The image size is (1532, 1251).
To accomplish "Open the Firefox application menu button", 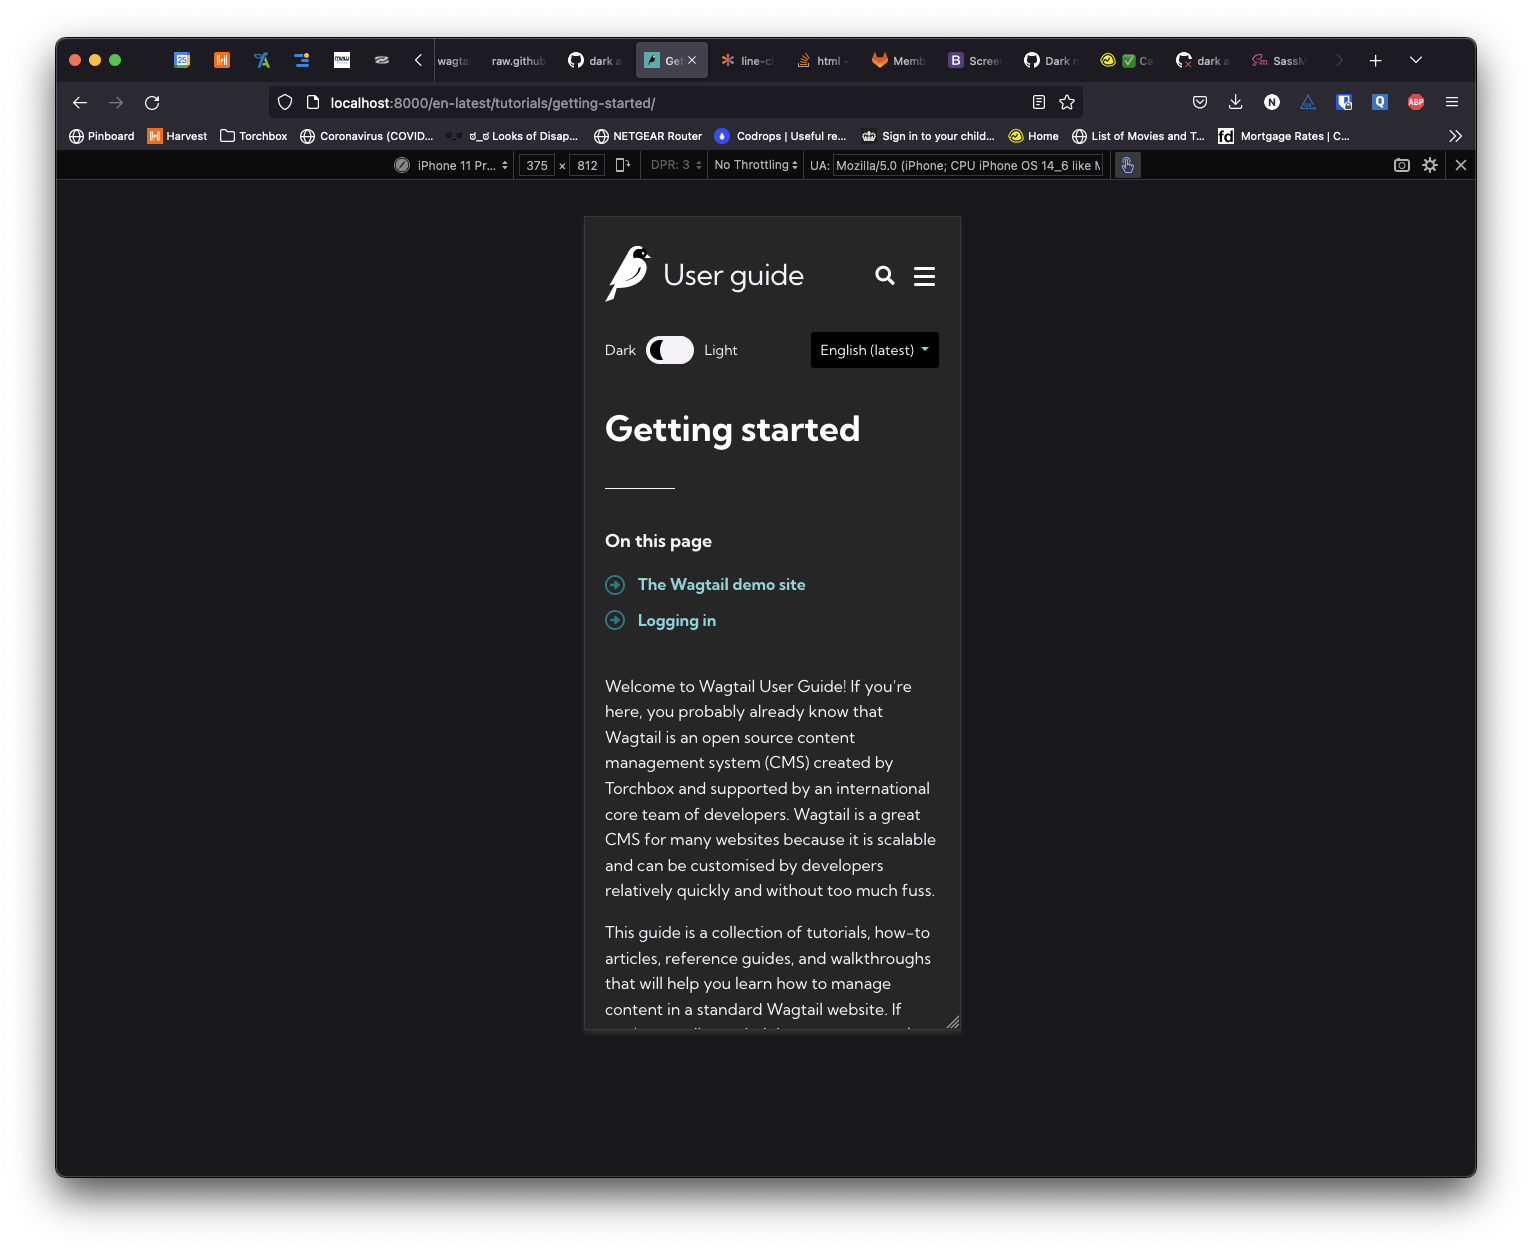I will [x=1452, y=102].
